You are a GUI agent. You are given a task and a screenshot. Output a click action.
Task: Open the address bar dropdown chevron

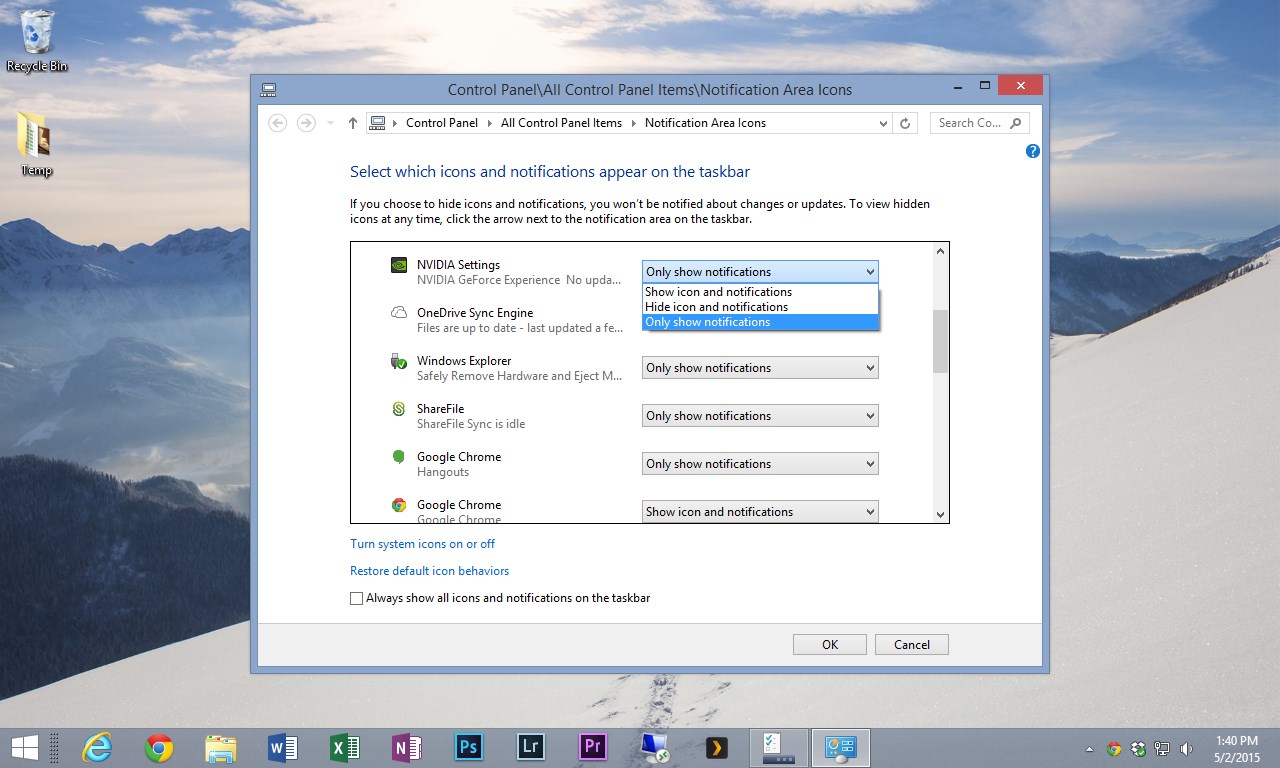click(881, 122)
